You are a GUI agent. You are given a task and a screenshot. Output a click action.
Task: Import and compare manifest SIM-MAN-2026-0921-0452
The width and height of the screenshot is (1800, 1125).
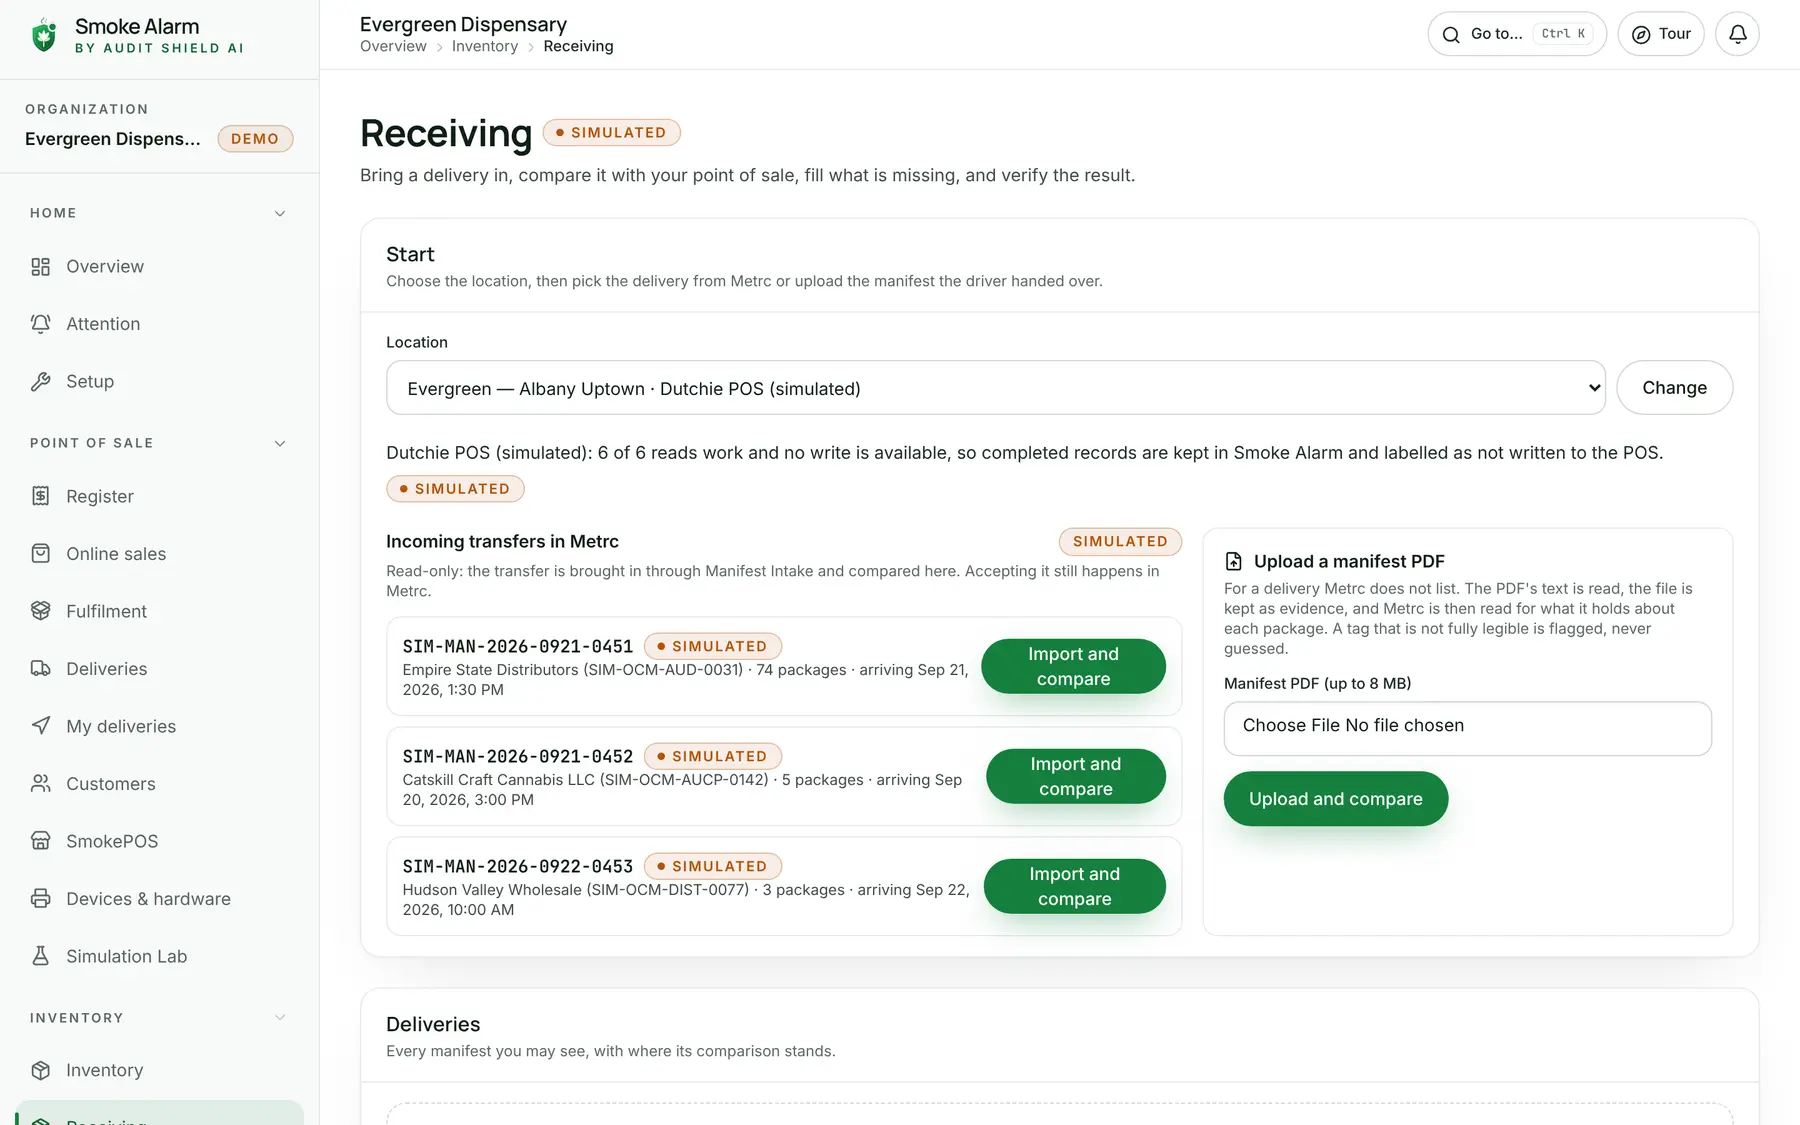pyautogui.click(x=1076, y=777)
